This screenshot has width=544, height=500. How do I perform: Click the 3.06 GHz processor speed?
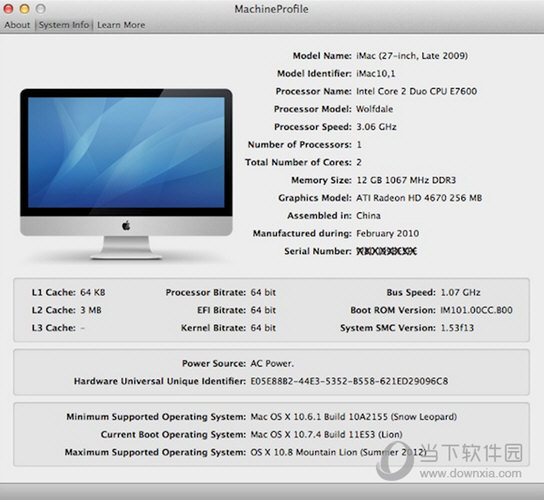[376, 127]
